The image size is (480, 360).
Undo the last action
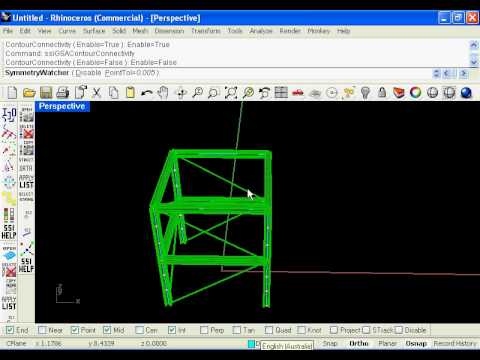[x=147, y=92]
